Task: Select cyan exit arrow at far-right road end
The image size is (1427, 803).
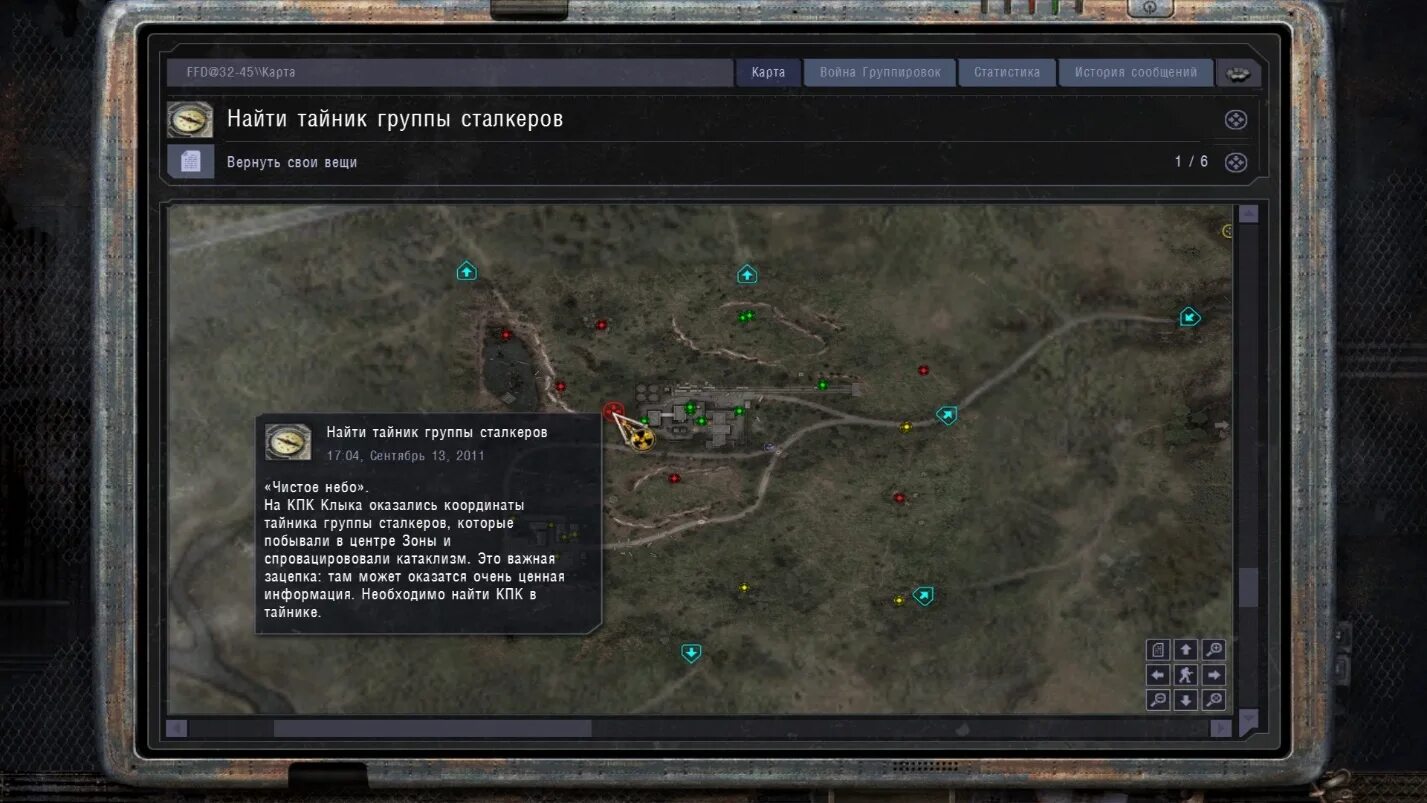Action: (x=1189, y=317)
